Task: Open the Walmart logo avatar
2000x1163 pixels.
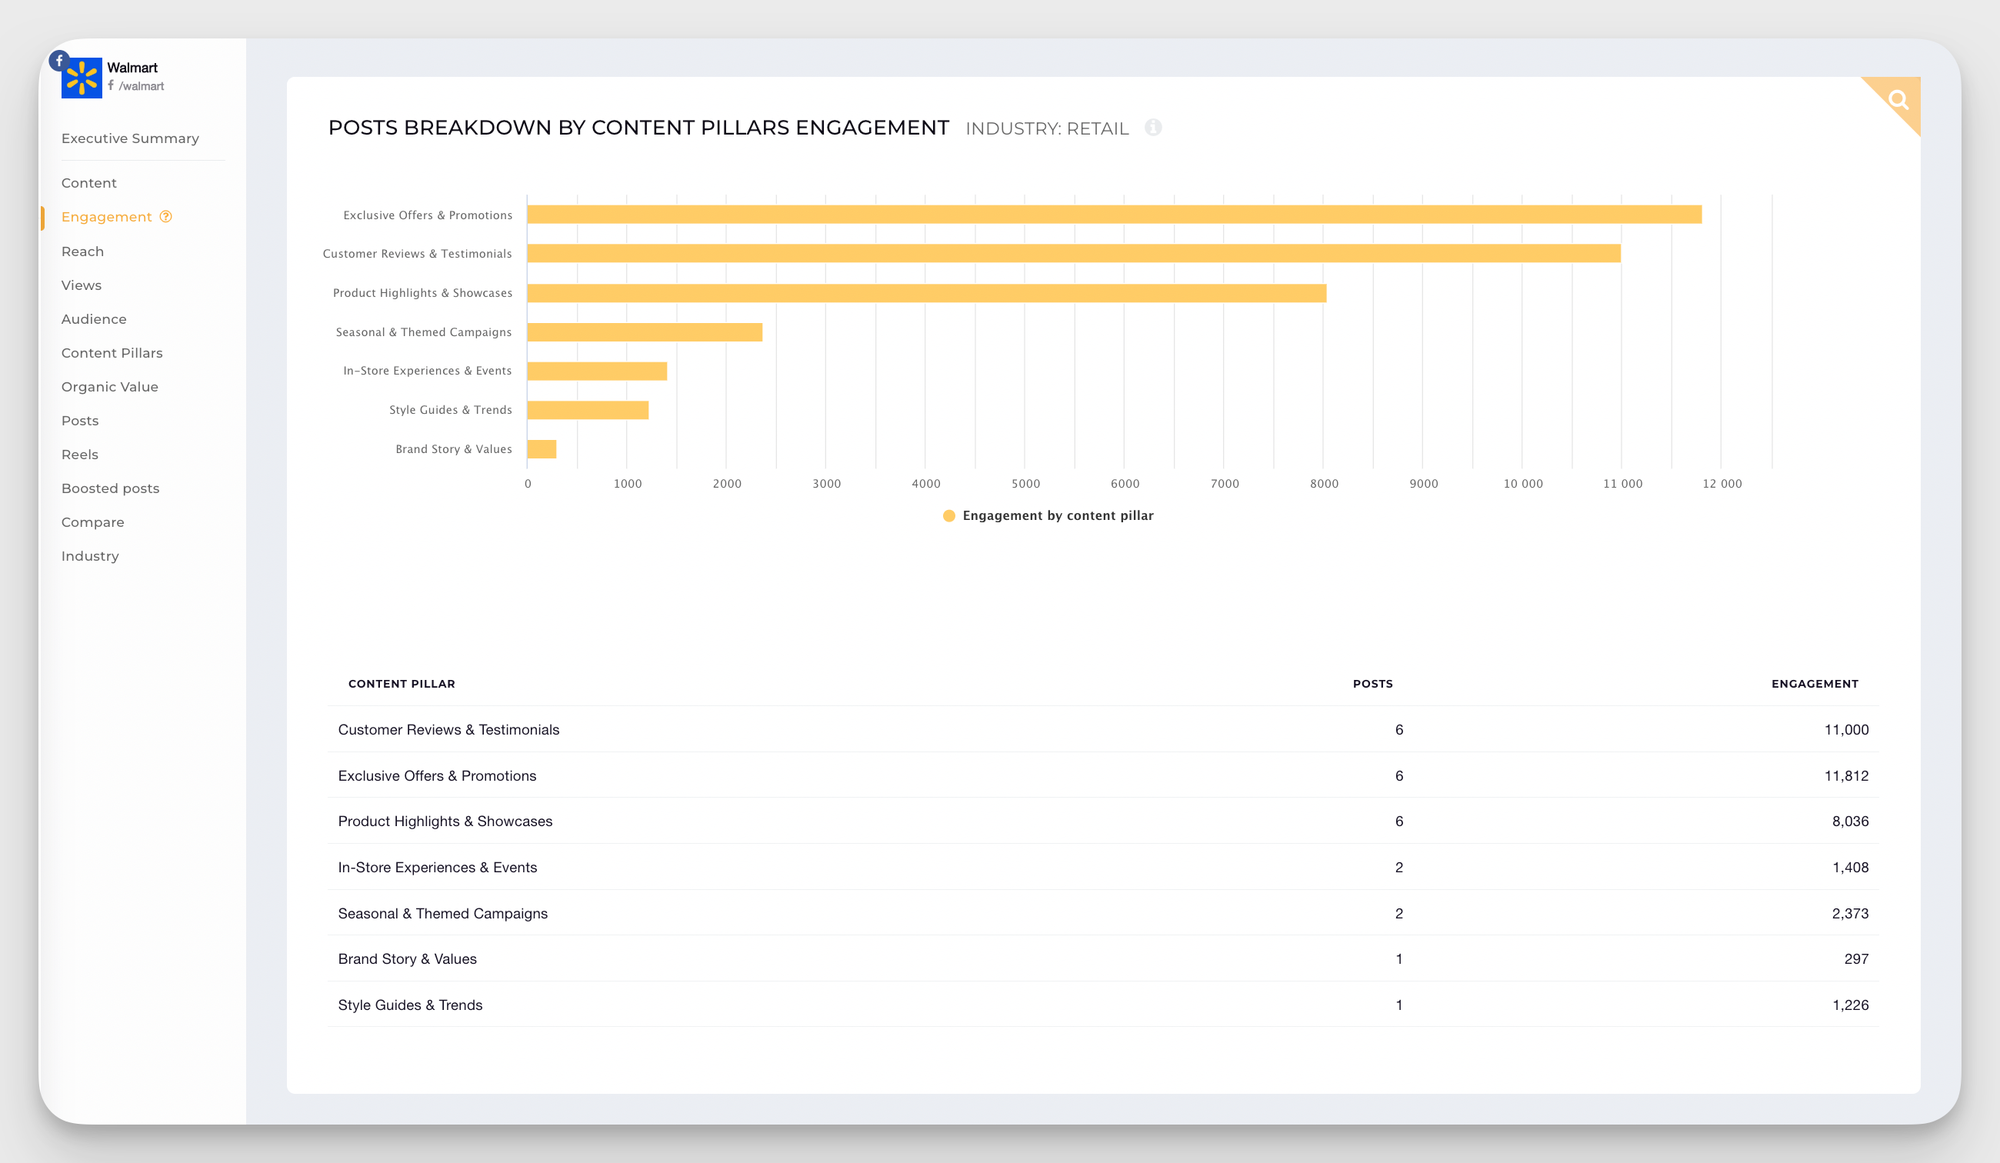Action: (84, 77)
